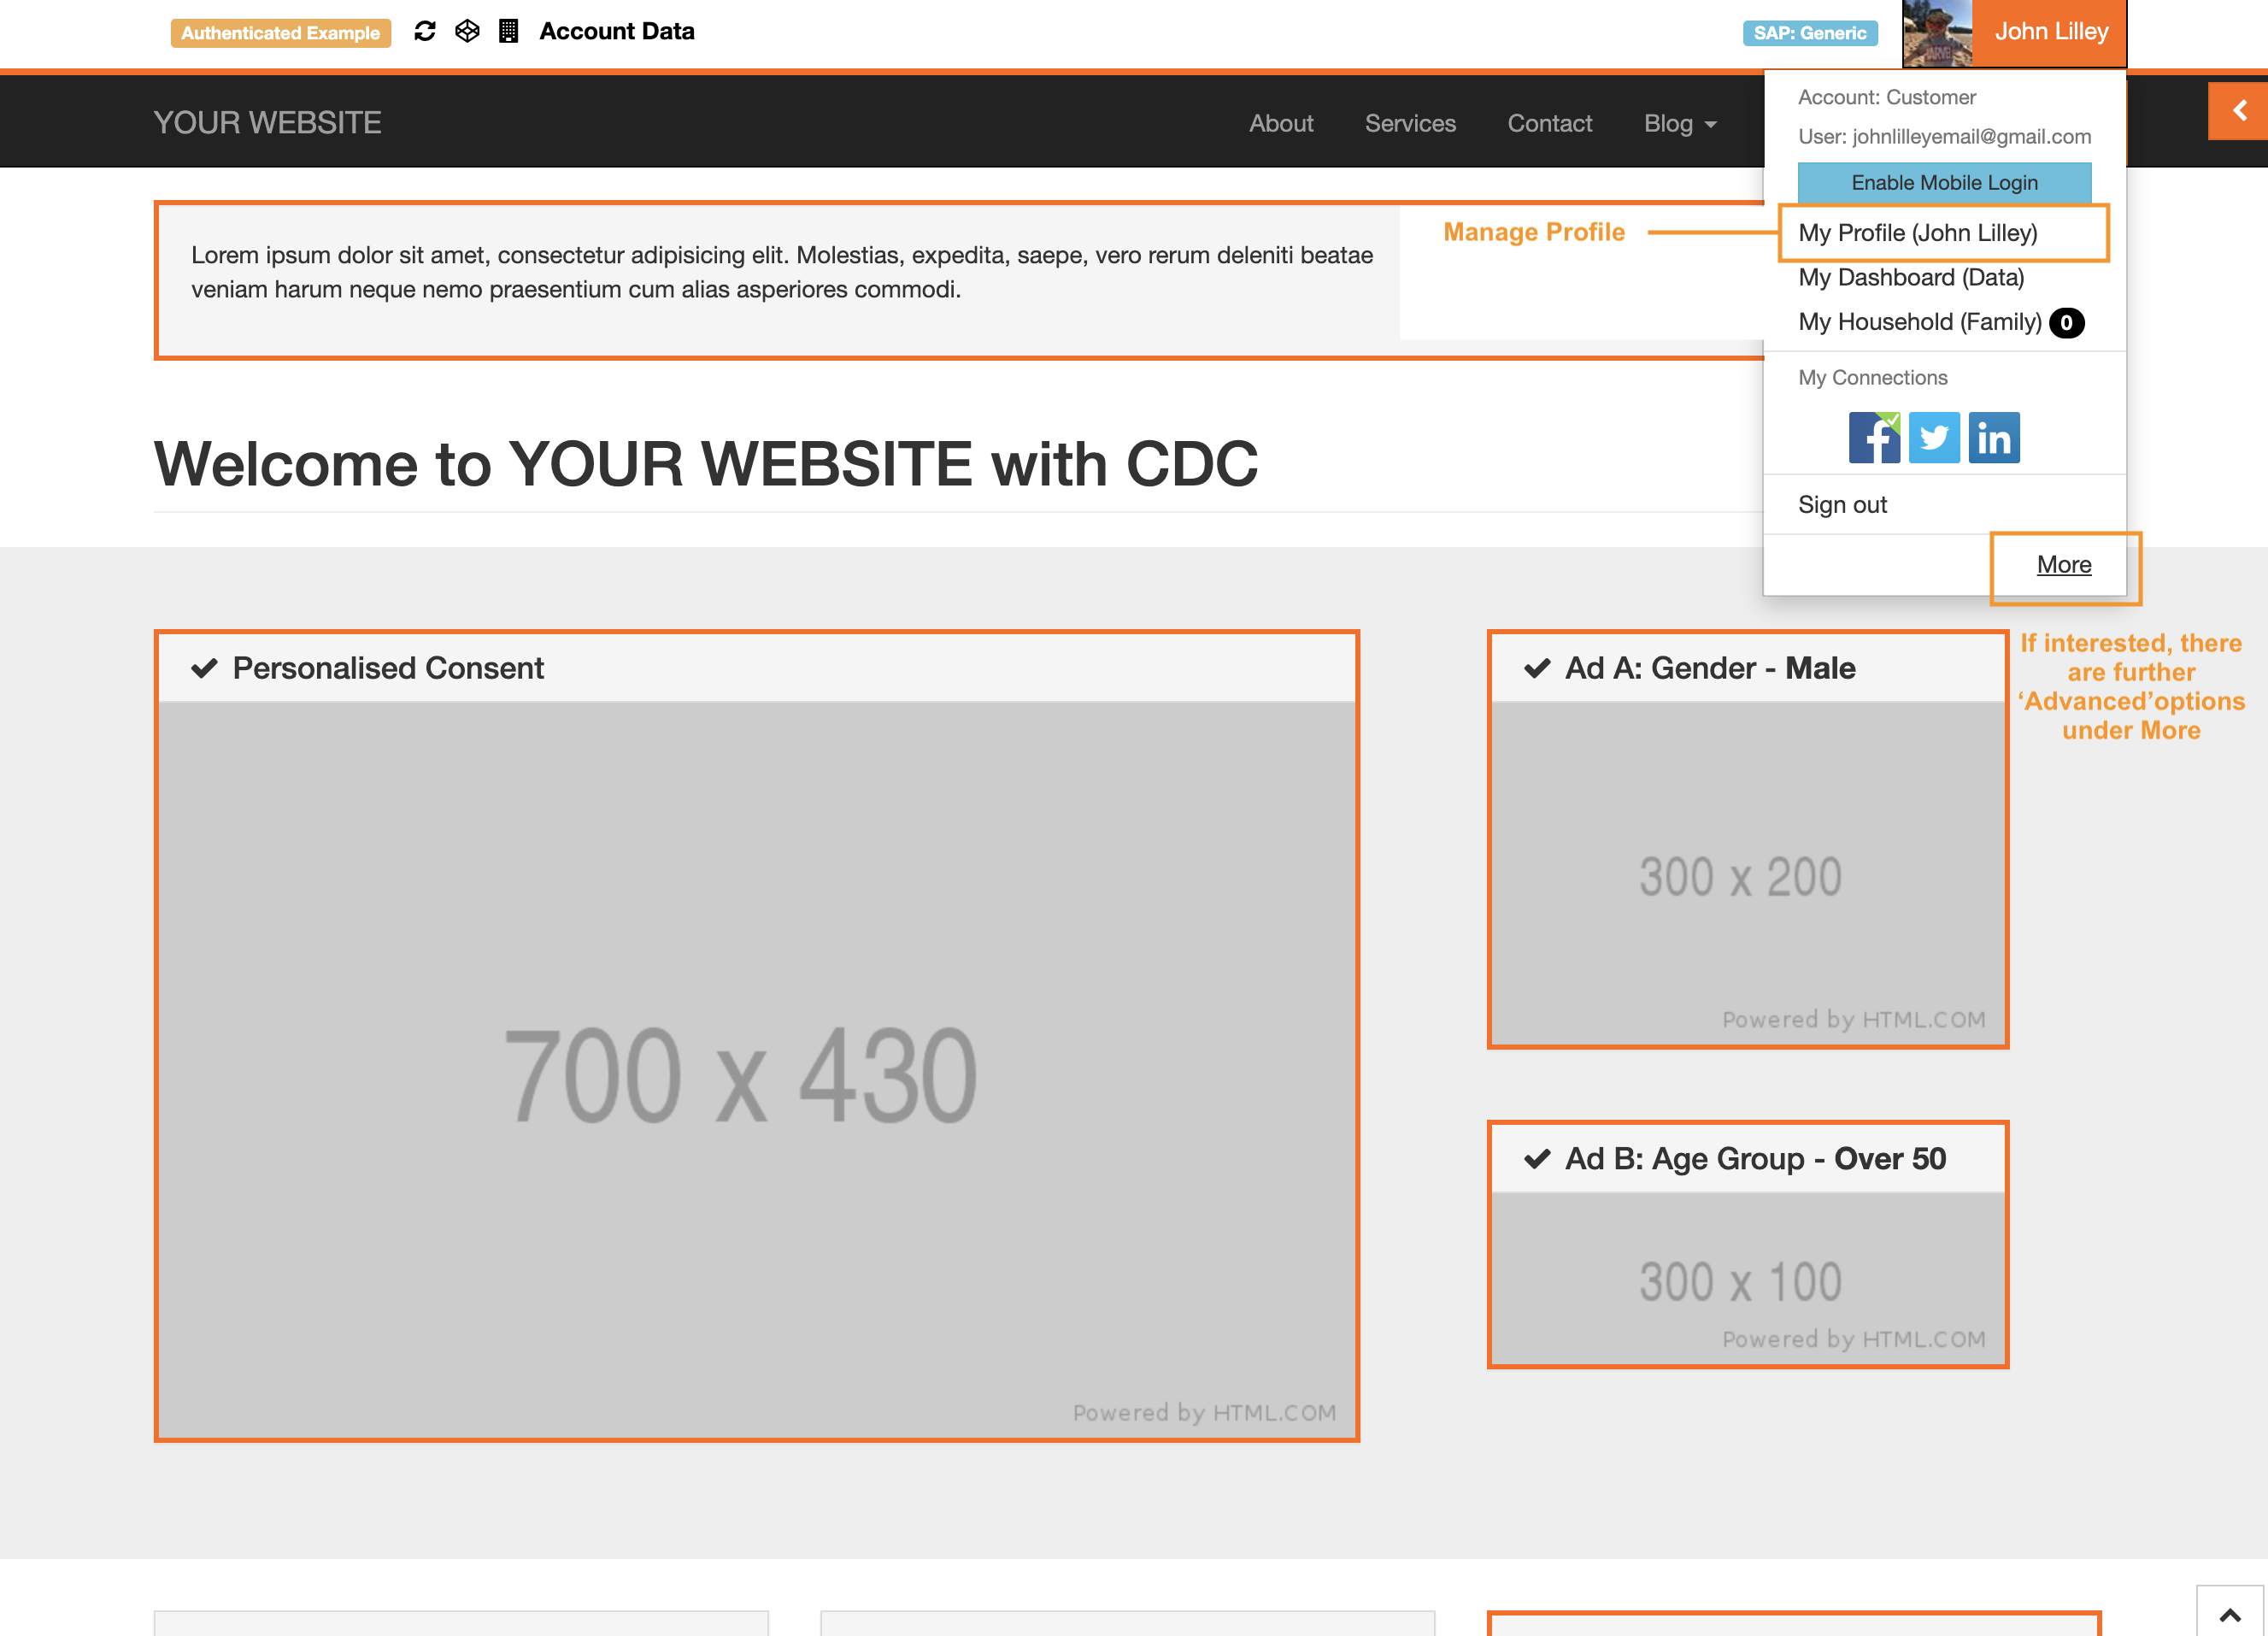Open My Profile (John Lilley)

coord(1917,233)
